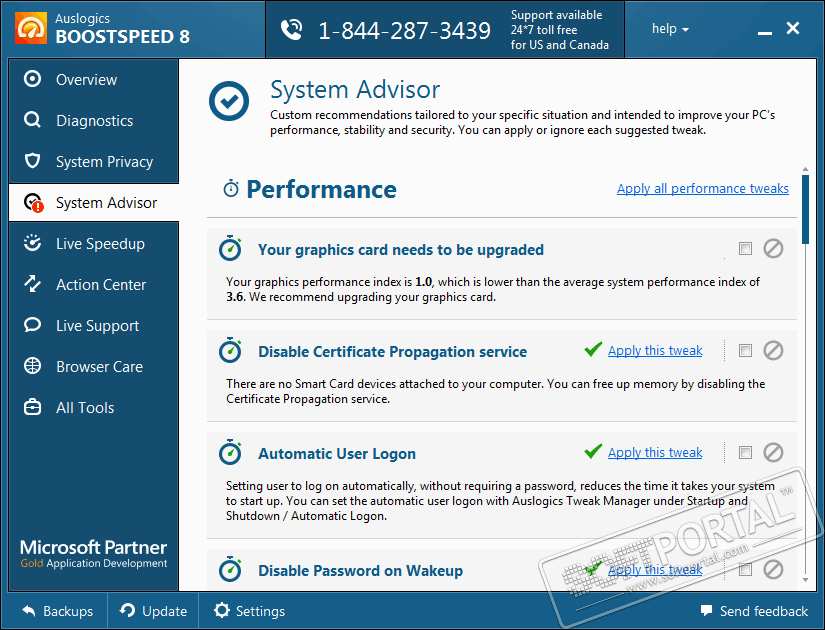Click the stopwatch icon beside Performance heading
The height and width of the screenshot is (630, 825).
click(231, 188)
